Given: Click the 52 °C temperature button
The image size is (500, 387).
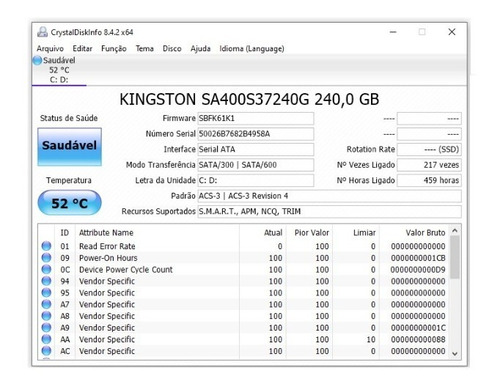Looking at the screenshot, I should (69, 203).
